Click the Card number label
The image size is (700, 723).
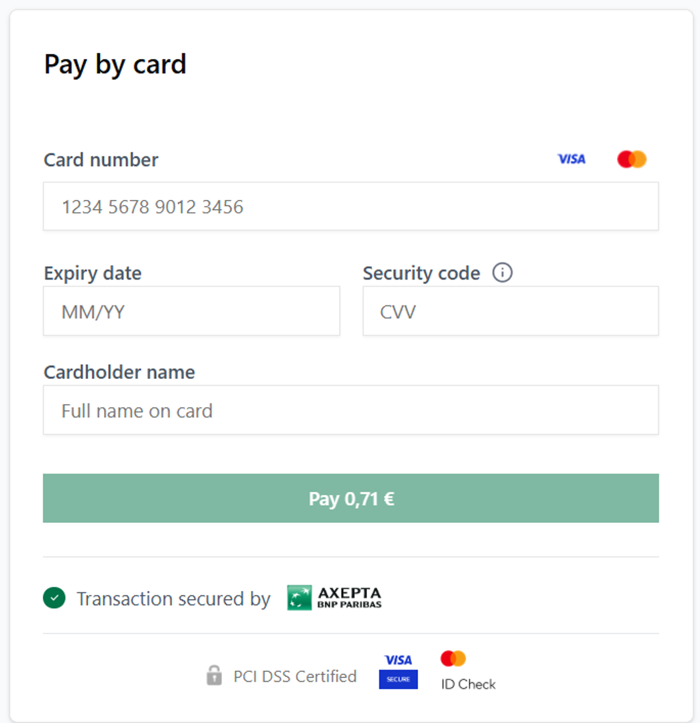tap(101, 160)
